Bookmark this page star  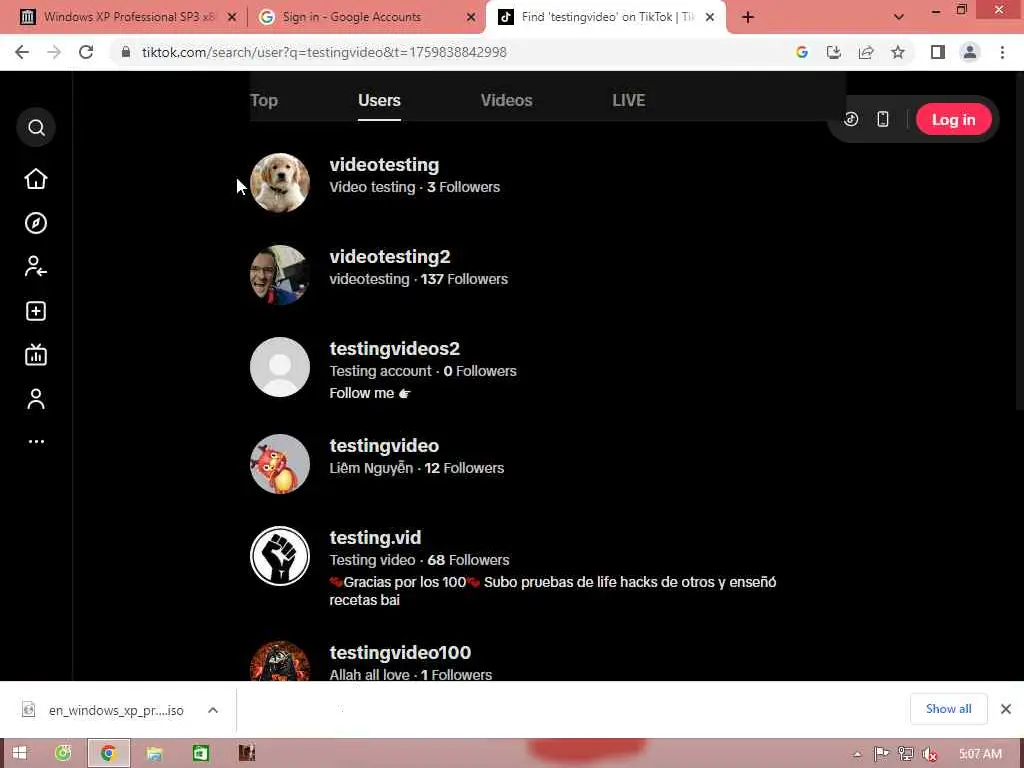point(898,52)
